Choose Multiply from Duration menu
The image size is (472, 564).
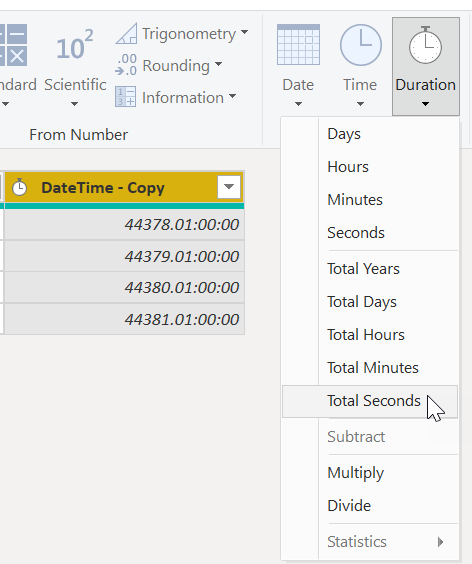pos(370,473)
